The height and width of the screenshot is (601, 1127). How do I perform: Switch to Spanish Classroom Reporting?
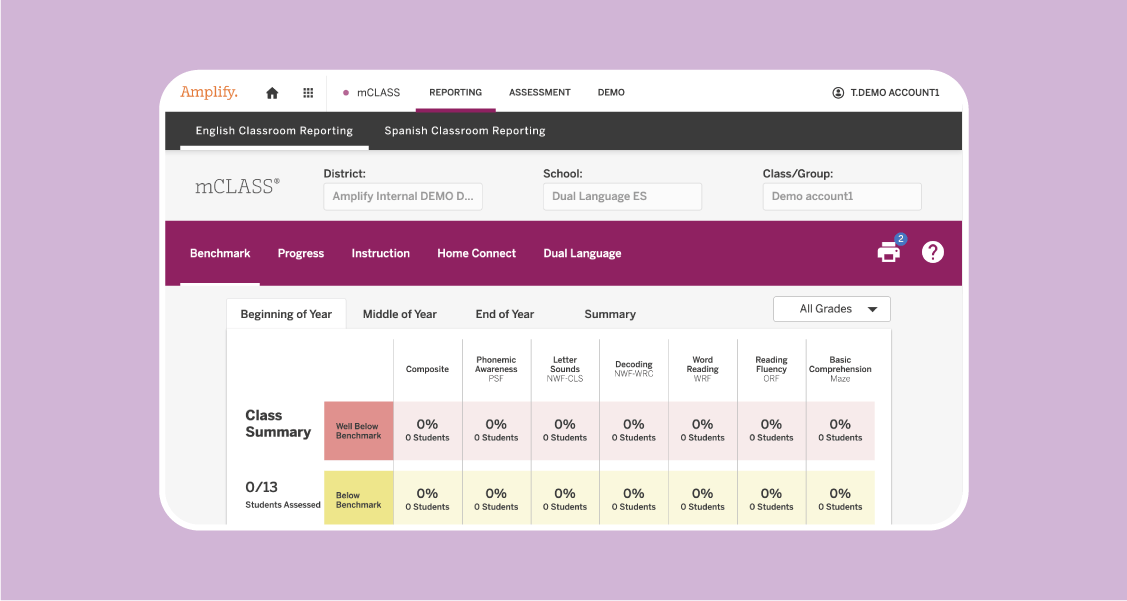point(464,131)
